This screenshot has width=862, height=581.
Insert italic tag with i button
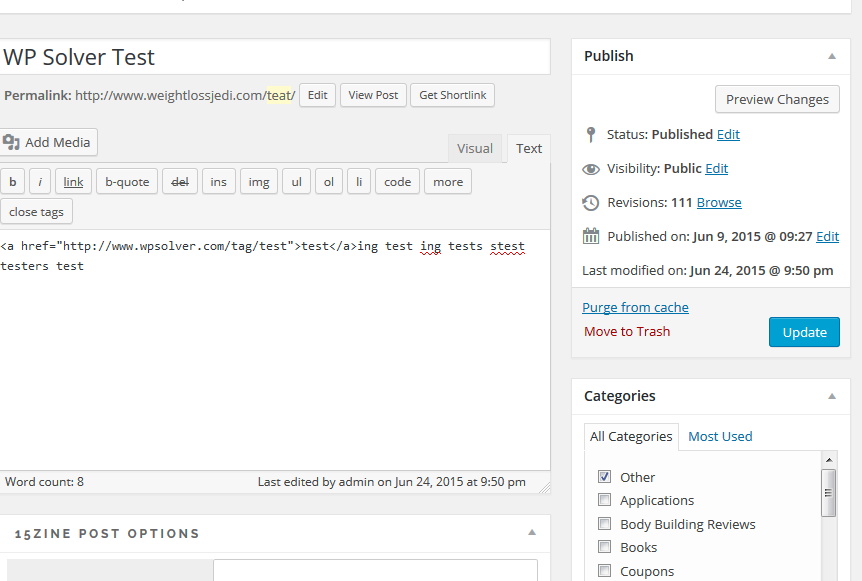[40, 181]
